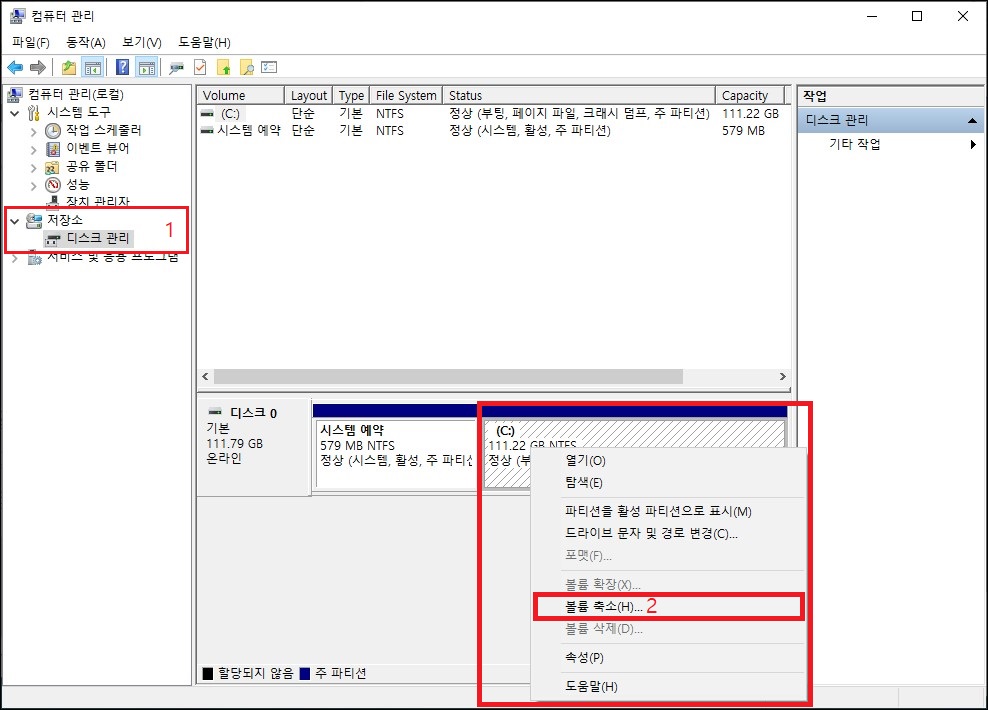Viewport: 988px width, 710px height.
Task: Click the Task Scheduler clock icon
Action: 53,130
